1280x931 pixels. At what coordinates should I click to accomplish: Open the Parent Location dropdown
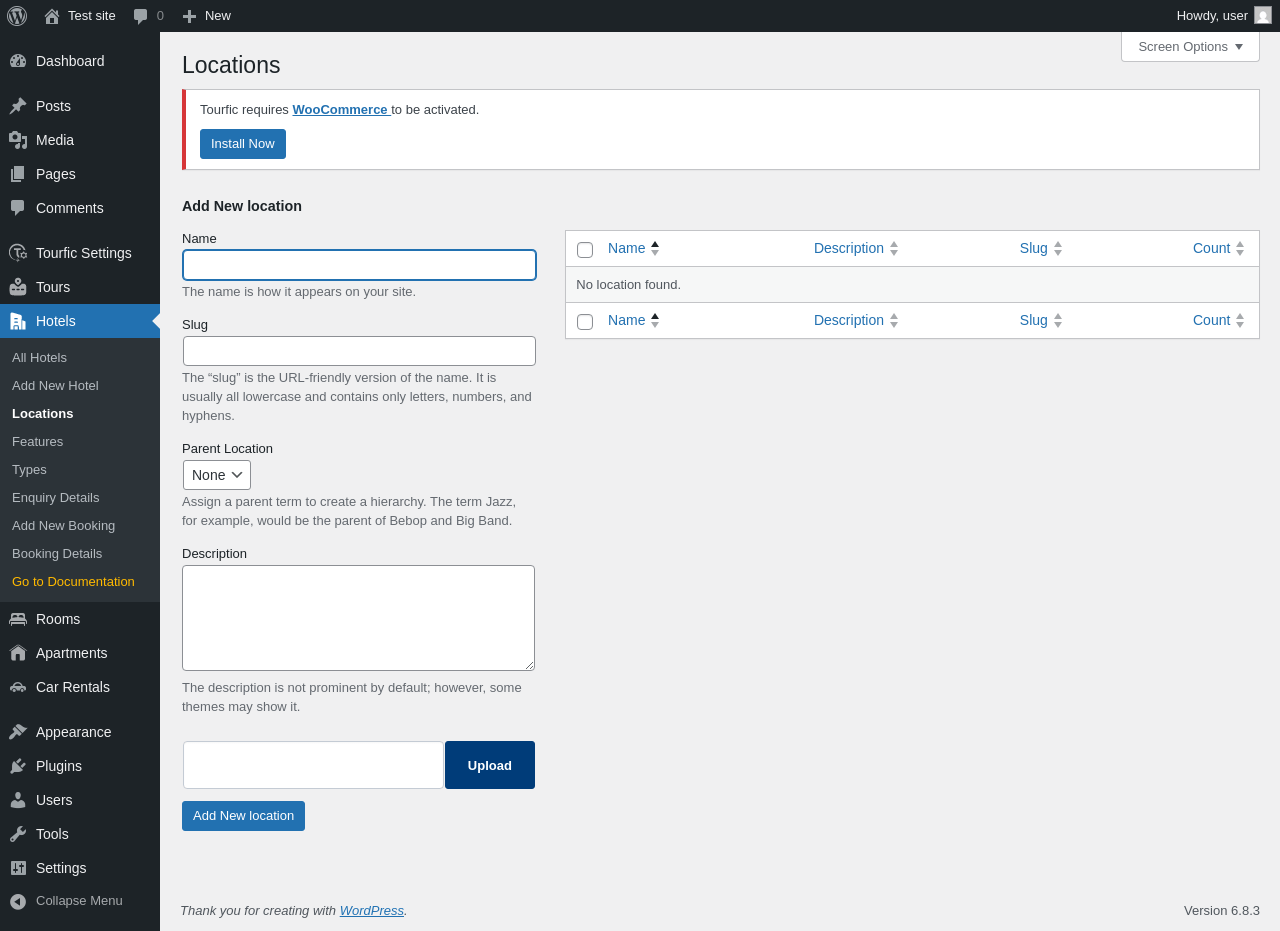pos(217,475)
